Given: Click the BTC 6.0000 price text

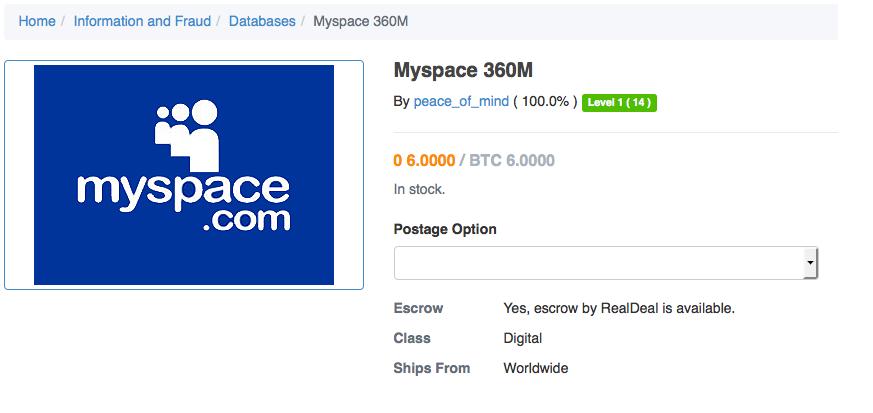Looking at the screenshot, I should 512,161.
